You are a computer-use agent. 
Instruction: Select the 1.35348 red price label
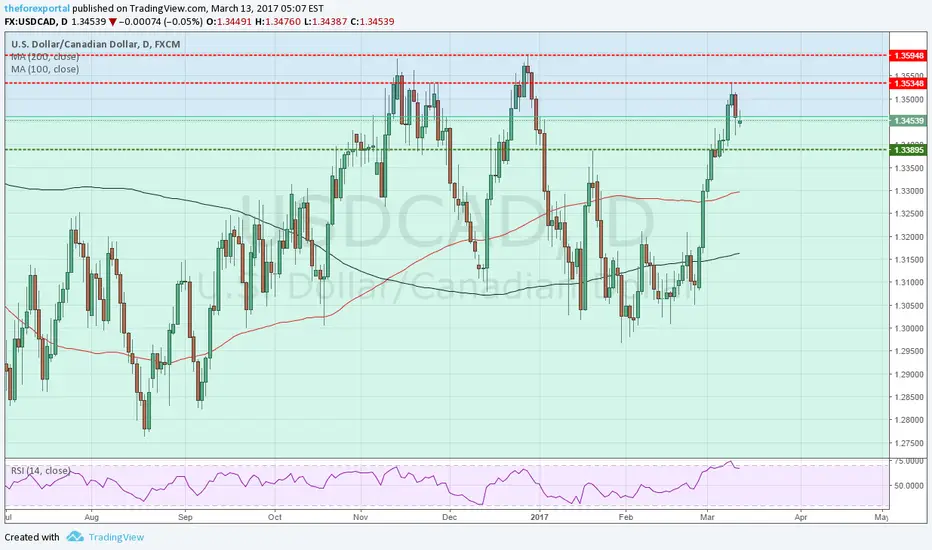pyautogui.click(x=908, y=83)
